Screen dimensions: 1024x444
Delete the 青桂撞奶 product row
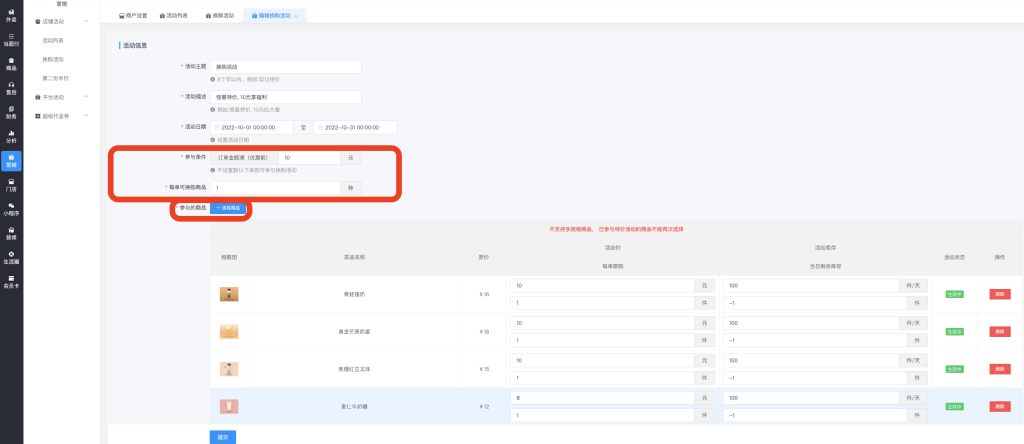pyautogui.click(x=998, y=294)
